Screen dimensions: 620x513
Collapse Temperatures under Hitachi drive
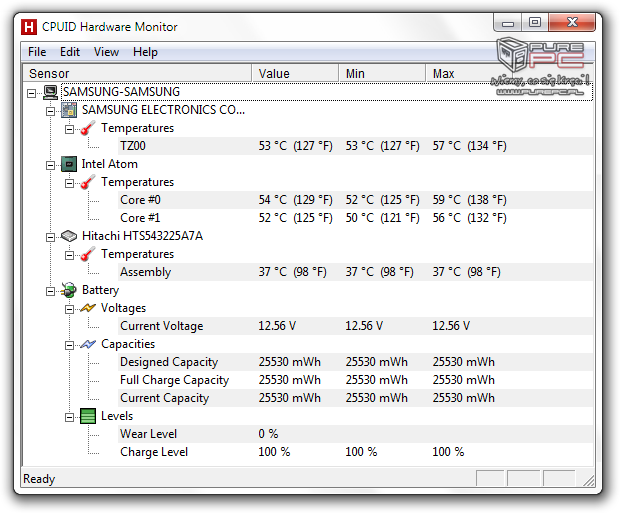(69, 256)
